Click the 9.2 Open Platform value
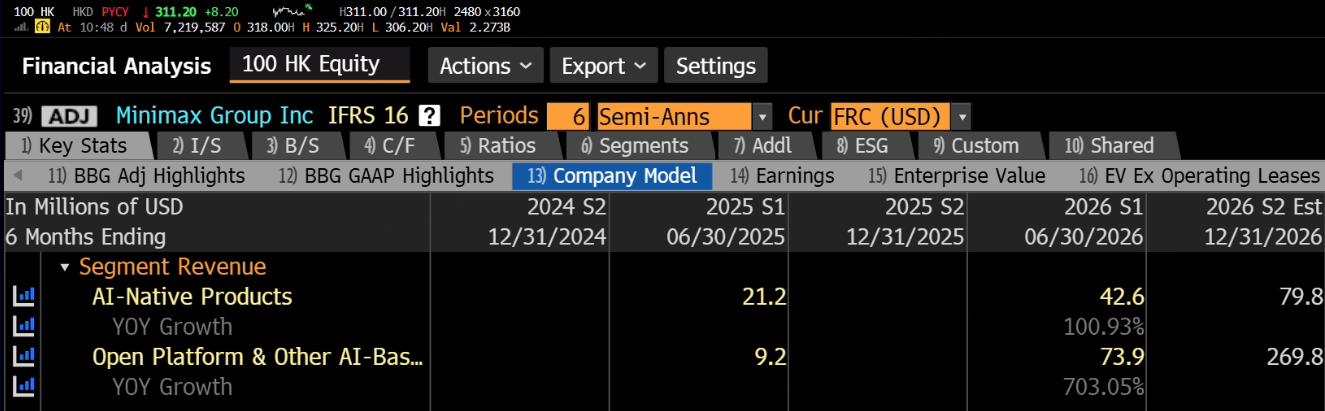This screenshot has height=411, width=1325. click(770, 357)
